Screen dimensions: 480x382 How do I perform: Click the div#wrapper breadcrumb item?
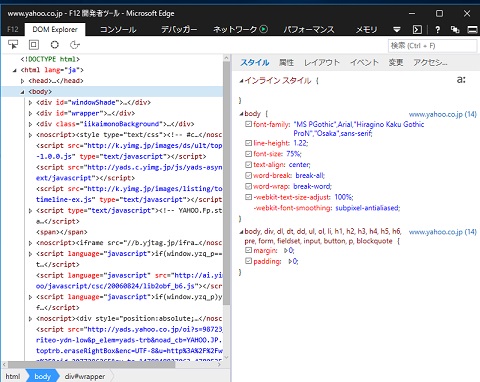pos(85,376)
